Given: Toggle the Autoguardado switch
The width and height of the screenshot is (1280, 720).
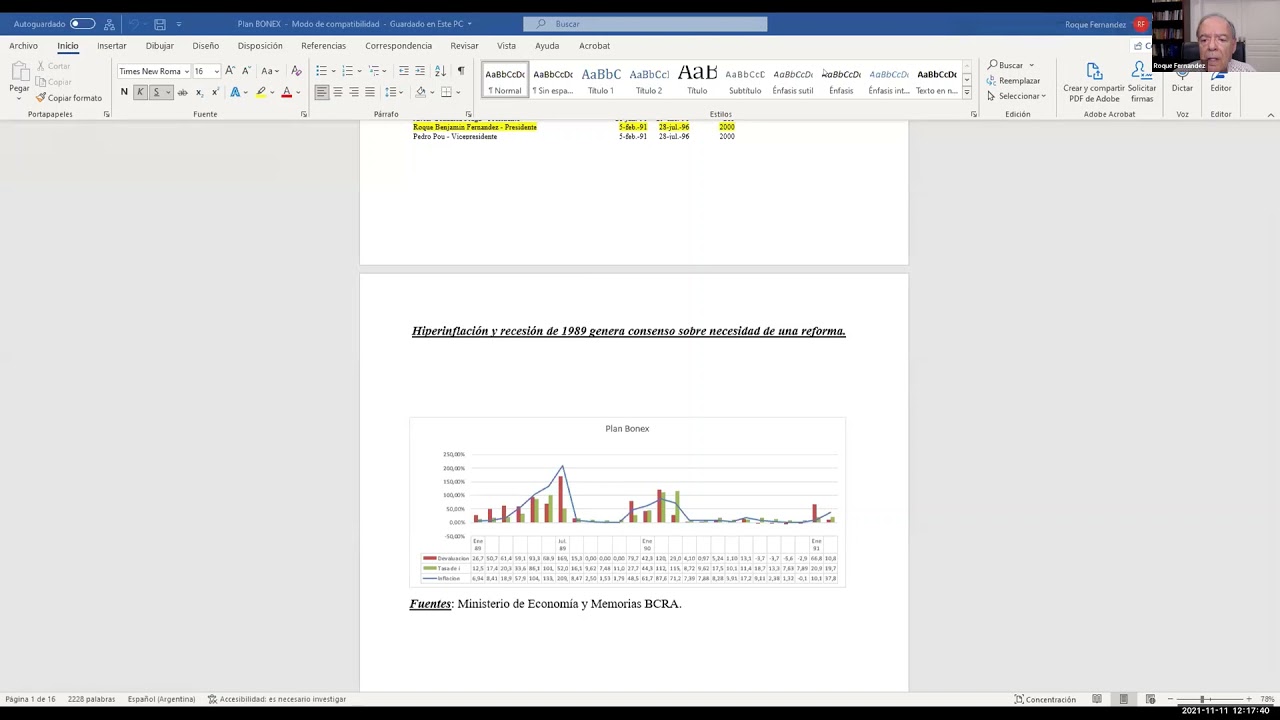Looking at the screenshot, I should (x=82, y=24).
